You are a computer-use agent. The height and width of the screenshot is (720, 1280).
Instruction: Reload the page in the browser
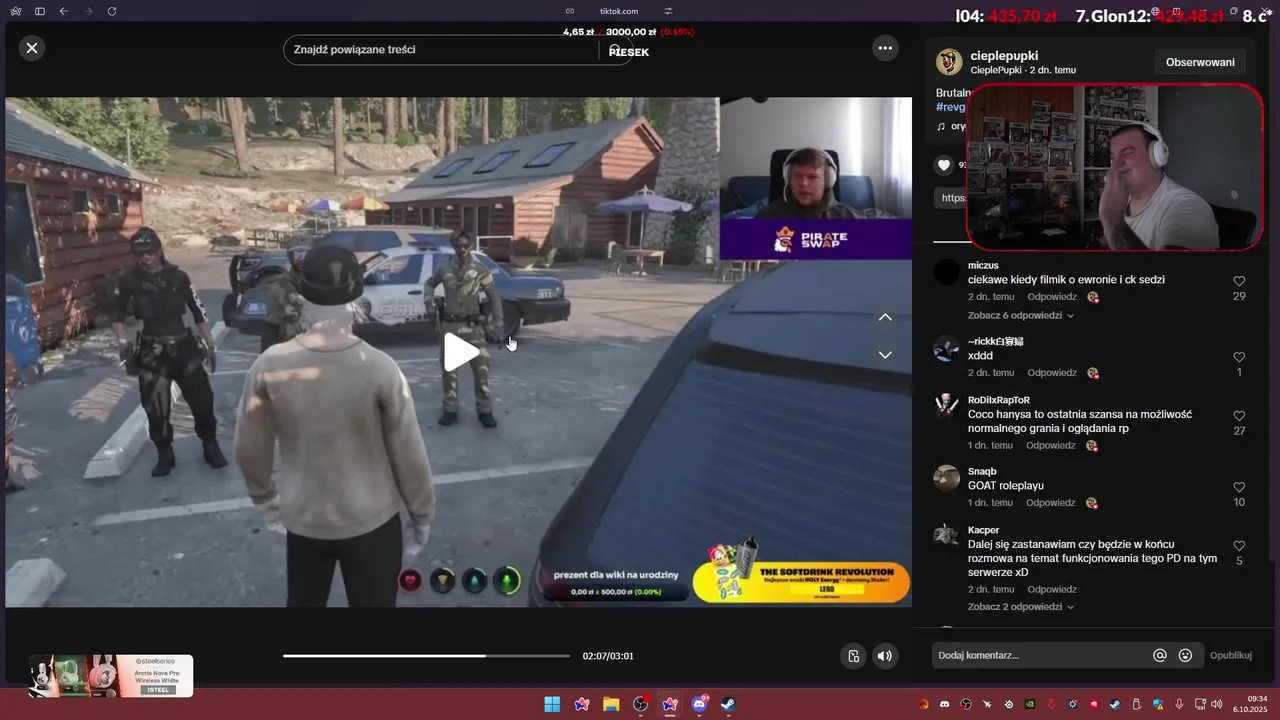pyautogui.click(x=112, y=11)
